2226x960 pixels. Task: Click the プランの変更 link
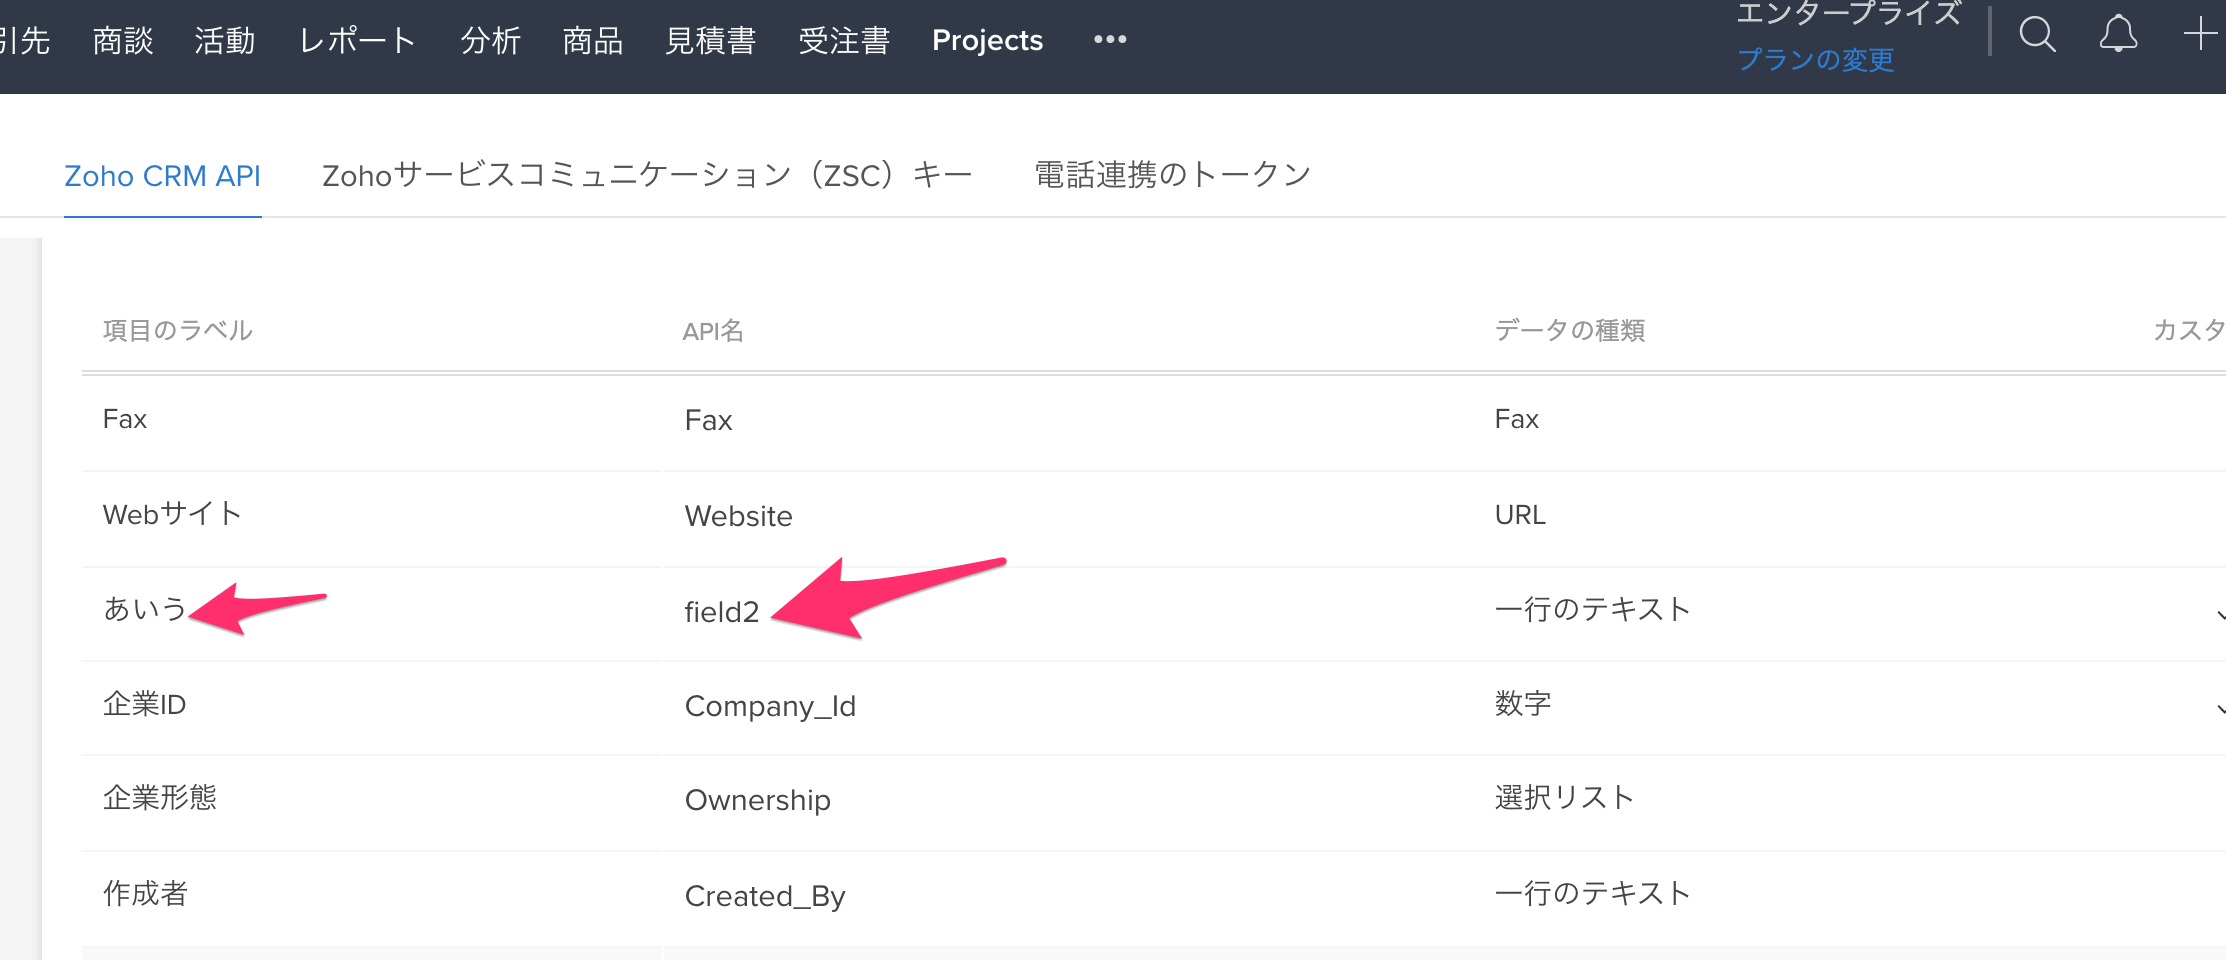pyautogui.click(x=1816, y=60)
